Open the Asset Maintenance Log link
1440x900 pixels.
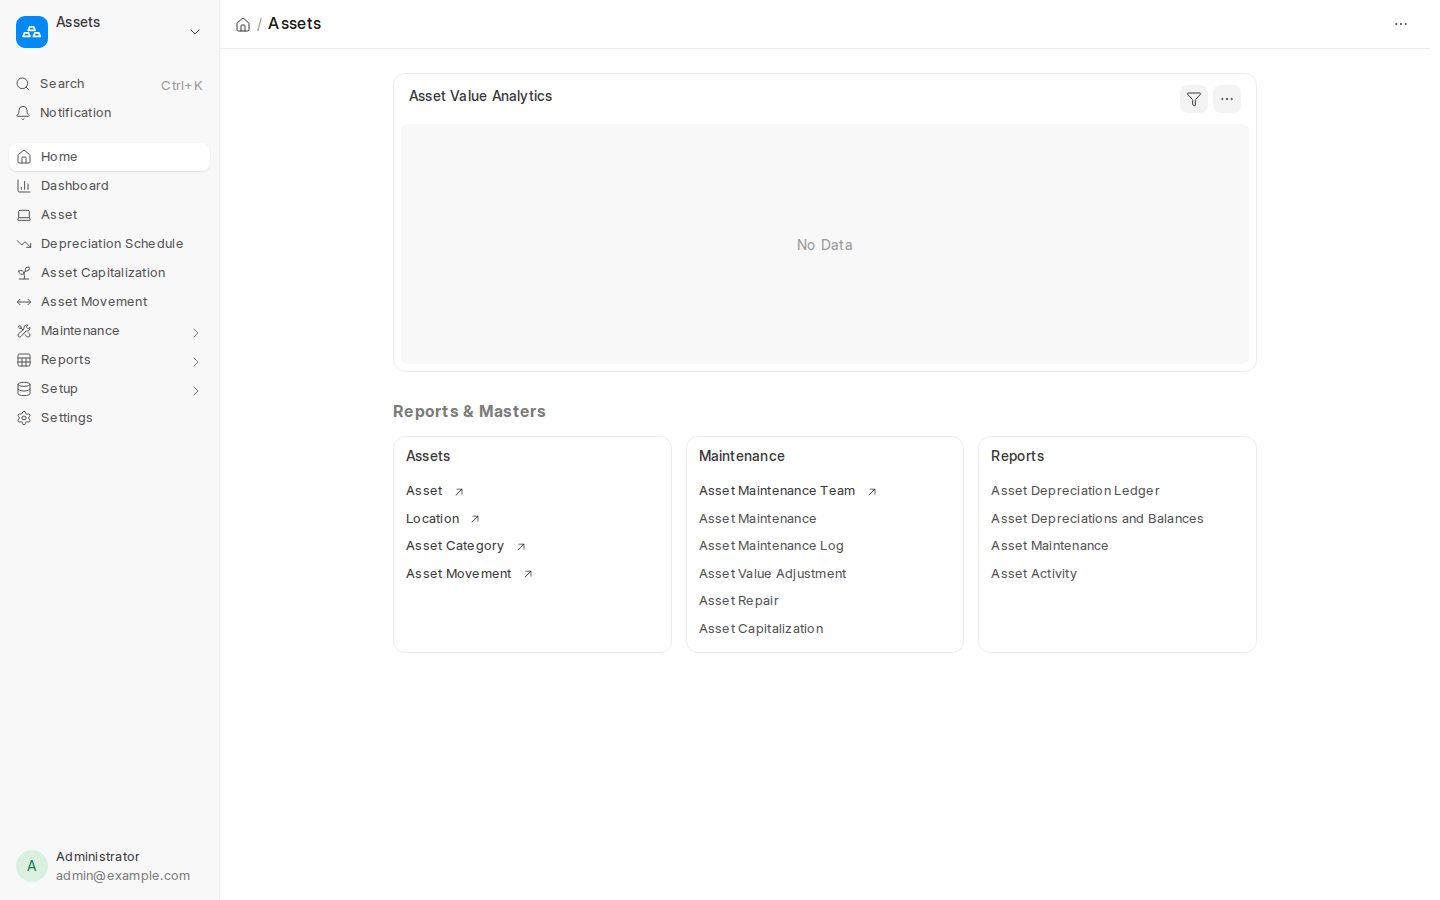click(771, 546)
